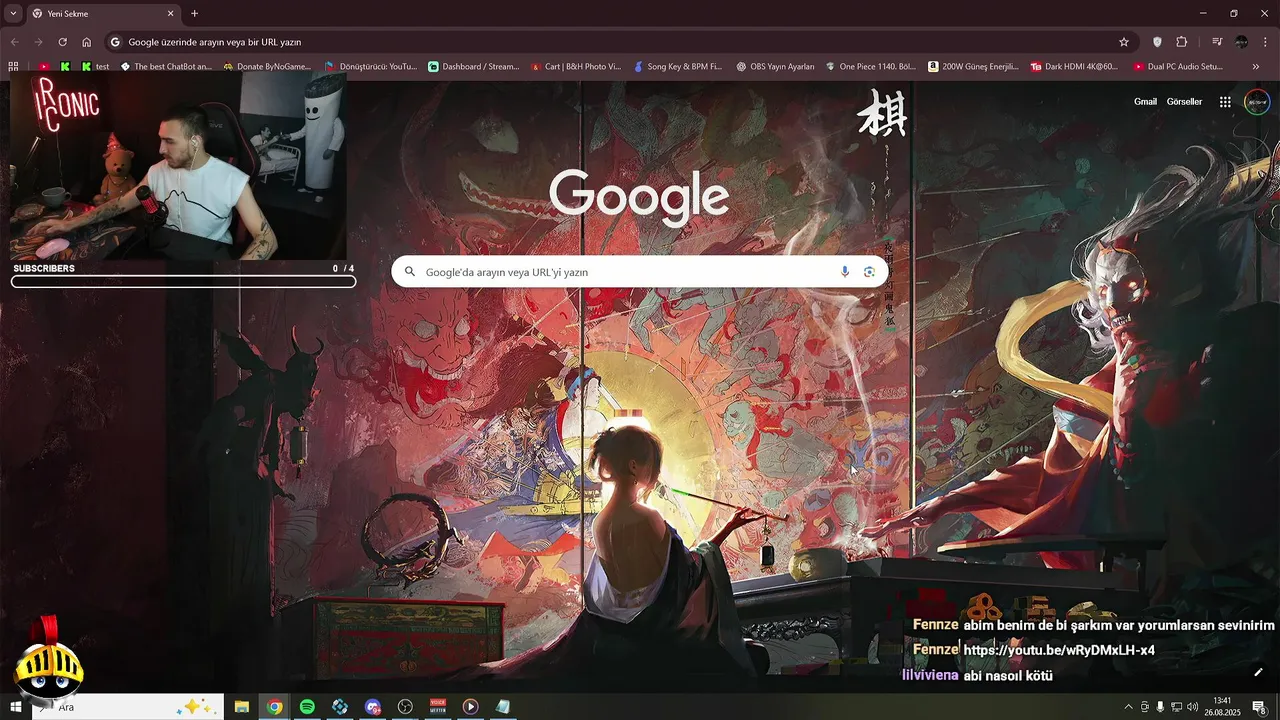Open the Google account avatar
Viewport: 1280px width, 720px height.
(1257, 102)
